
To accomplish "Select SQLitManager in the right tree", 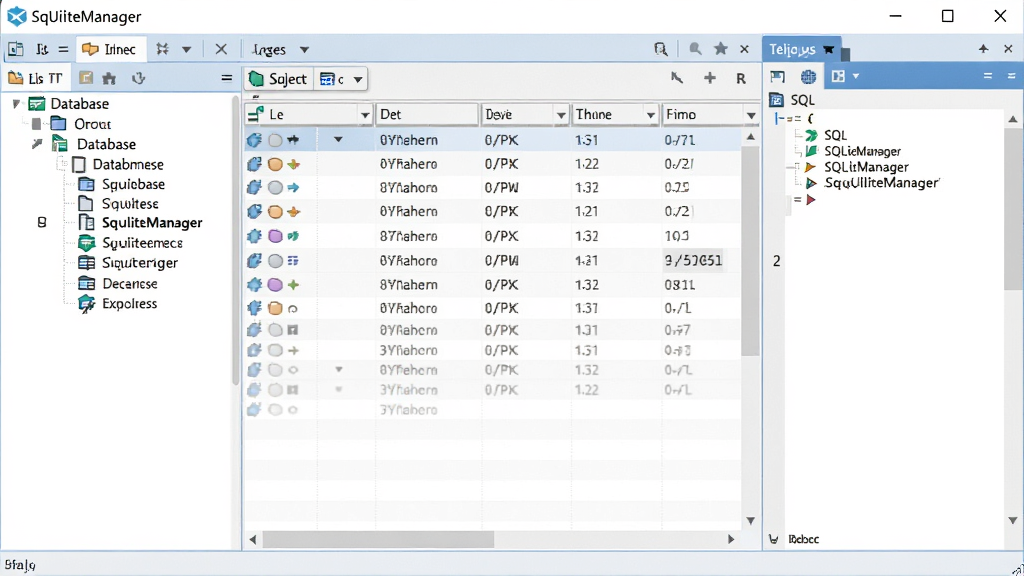I will [x=866, y=167].
